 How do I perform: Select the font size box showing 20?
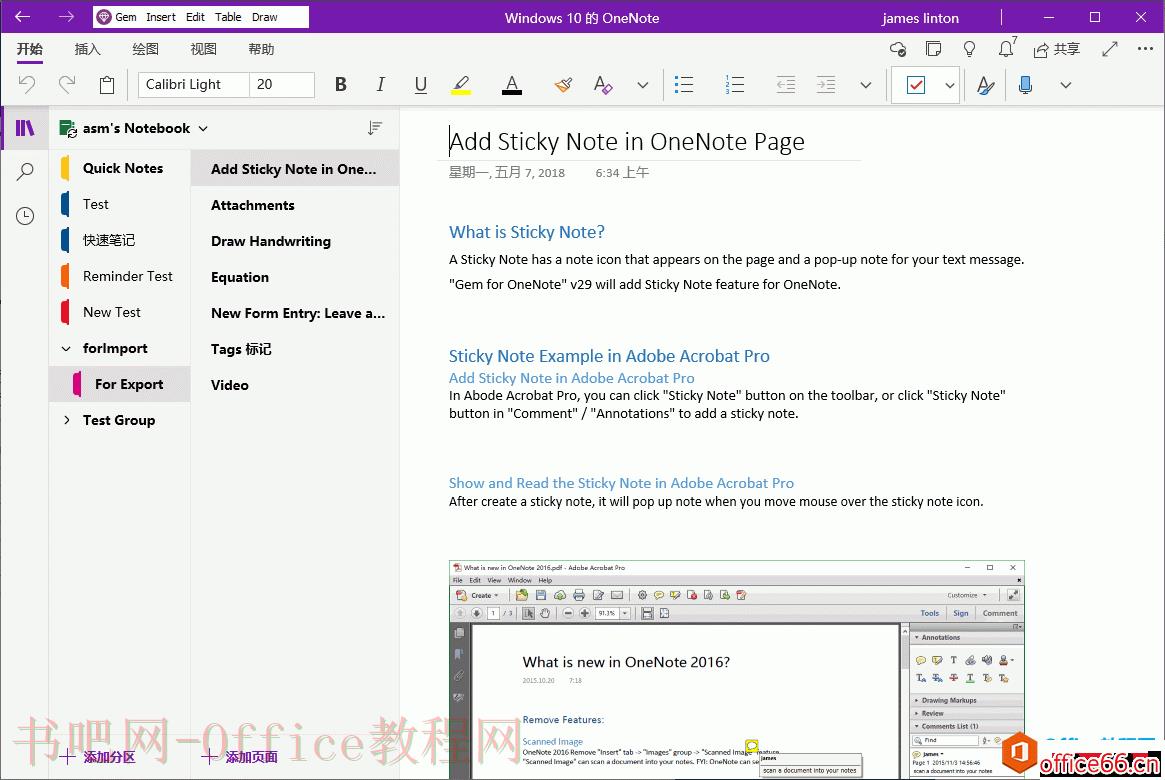click(x=282, y=85)
